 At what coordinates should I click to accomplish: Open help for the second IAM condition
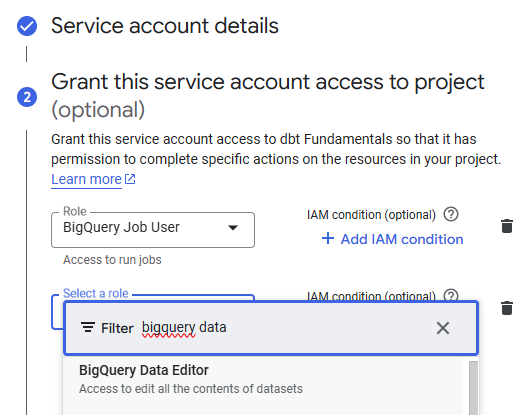pyautogui.click(x=451, y=295)
